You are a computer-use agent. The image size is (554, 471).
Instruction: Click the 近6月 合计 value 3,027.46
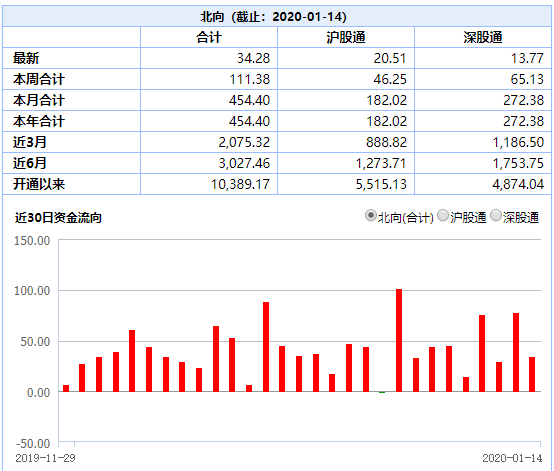(244, 163)
